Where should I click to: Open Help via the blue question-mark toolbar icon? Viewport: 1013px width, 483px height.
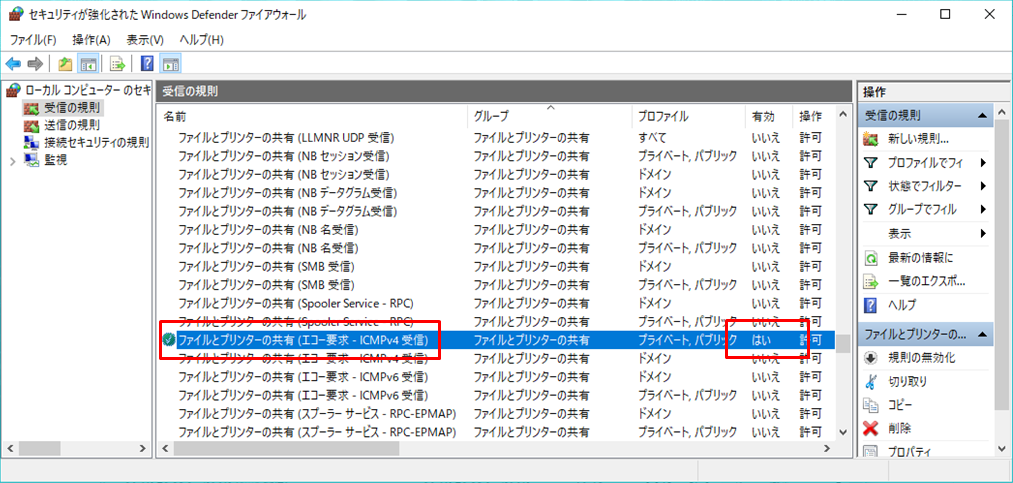point(147,64)
